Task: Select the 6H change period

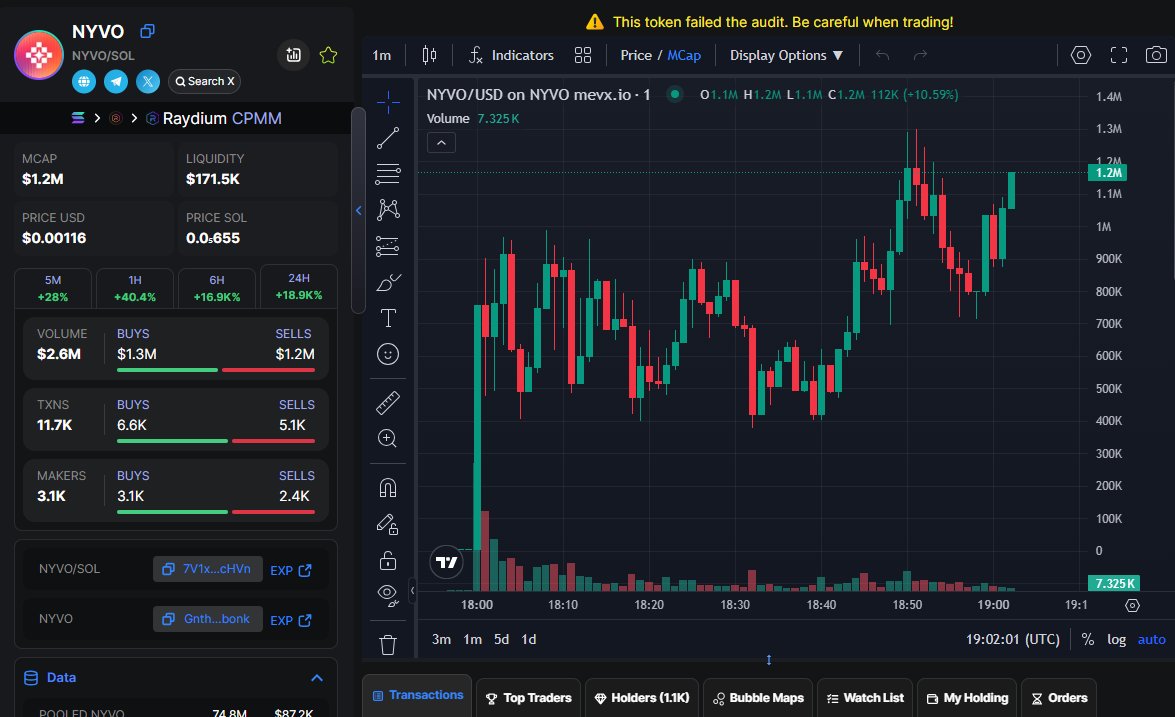Action: pyautogui.click(x=217, y=288)
